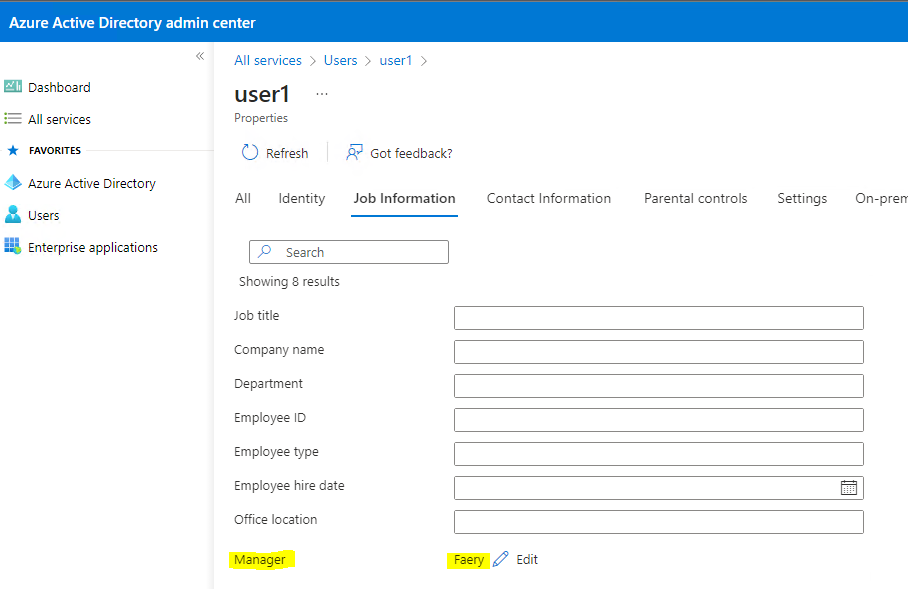This screenshot has height=589, width=908.
Task: Click the Office location input field
Action: click(x=658, y=522)
